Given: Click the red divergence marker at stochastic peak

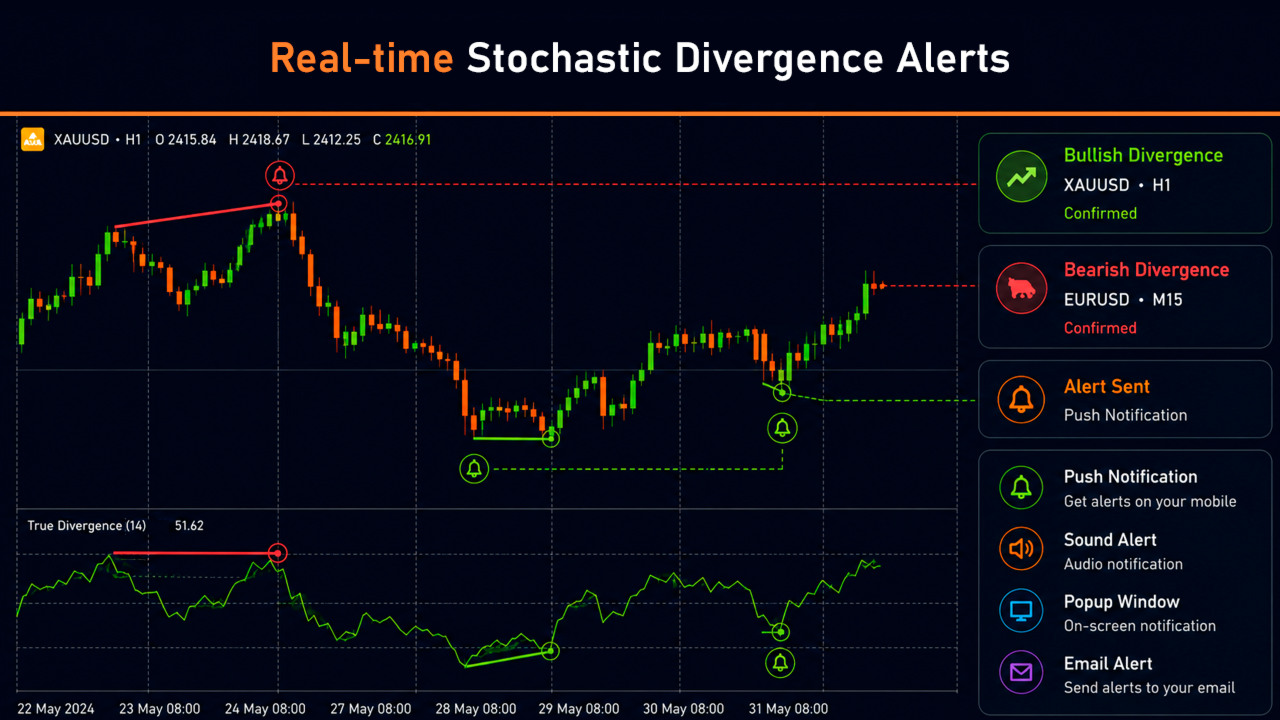Looking at the screenshot, I should coord(278,552).
